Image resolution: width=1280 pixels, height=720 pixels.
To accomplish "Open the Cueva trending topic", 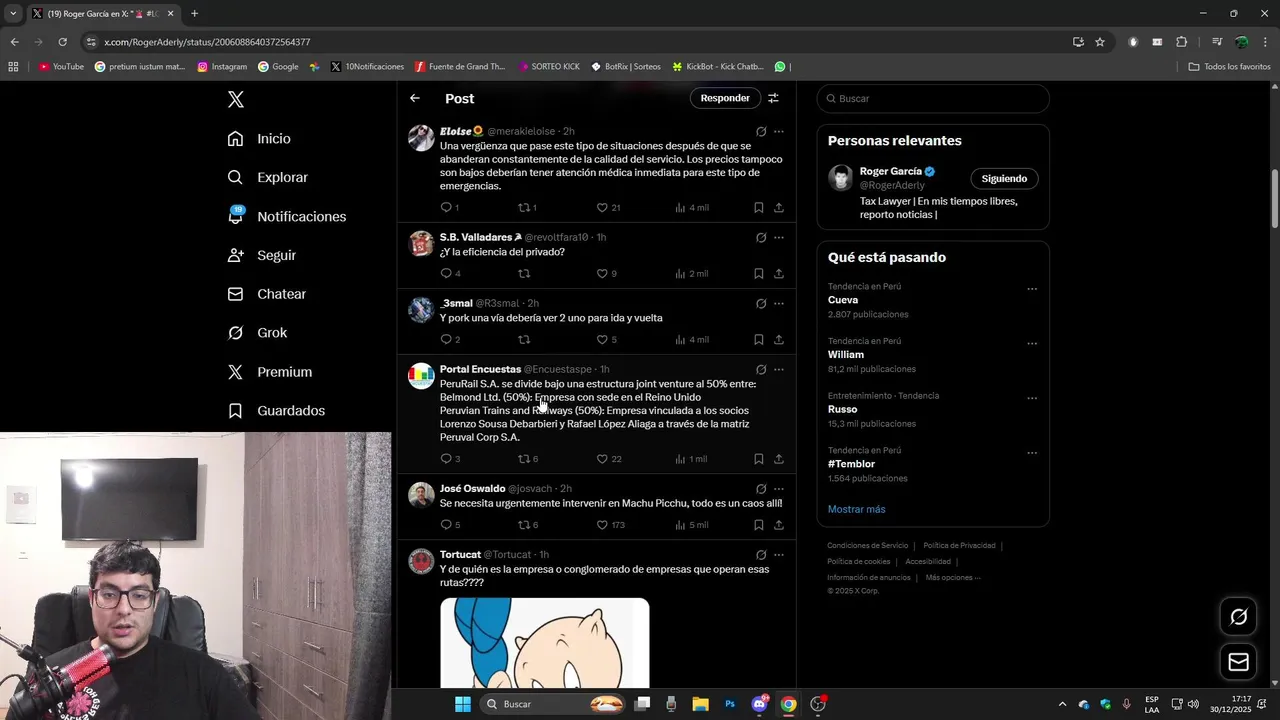I will tap(843, 300).
